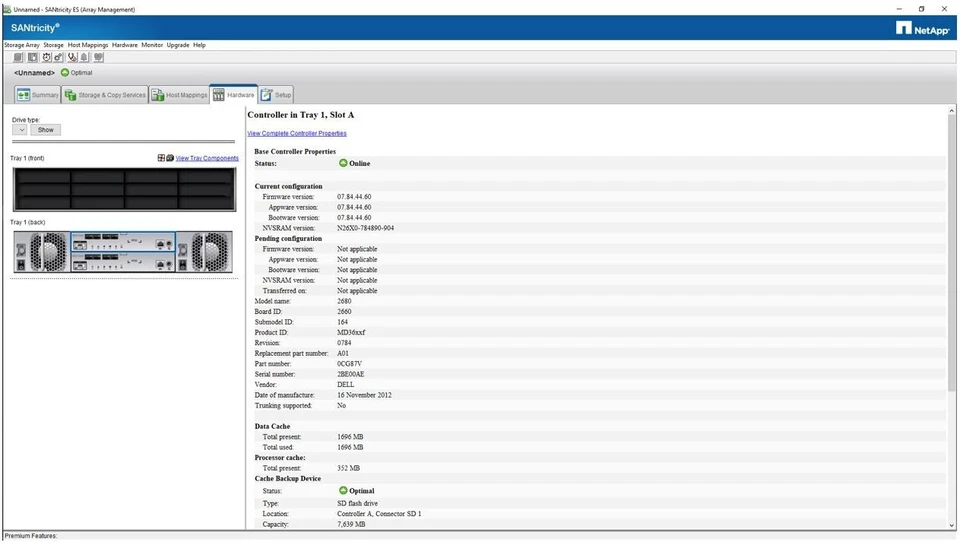Screen dimensions: 960x542
Task: Click the stethoscope Recovery Guru toolbar icon
Action: tap(72, 57)
